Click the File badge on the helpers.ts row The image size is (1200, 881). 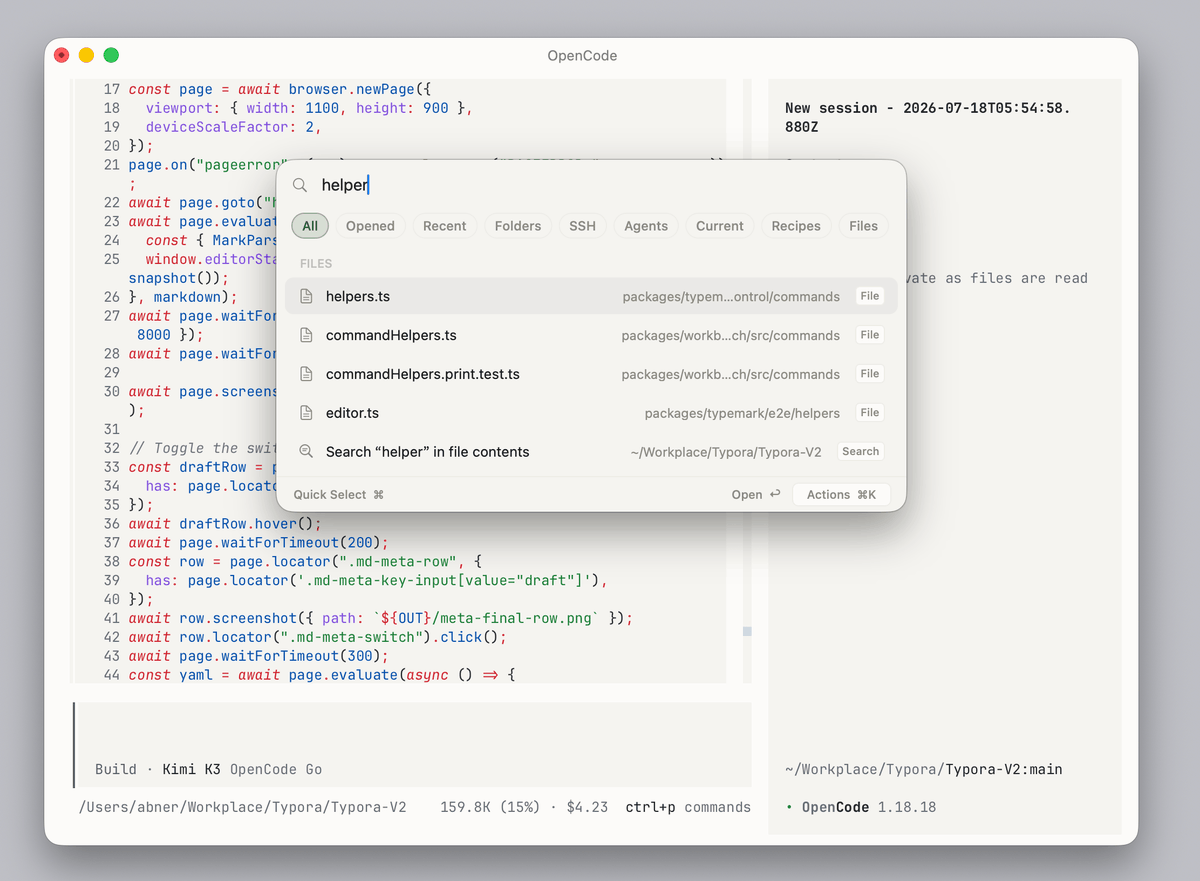[870, 296]
